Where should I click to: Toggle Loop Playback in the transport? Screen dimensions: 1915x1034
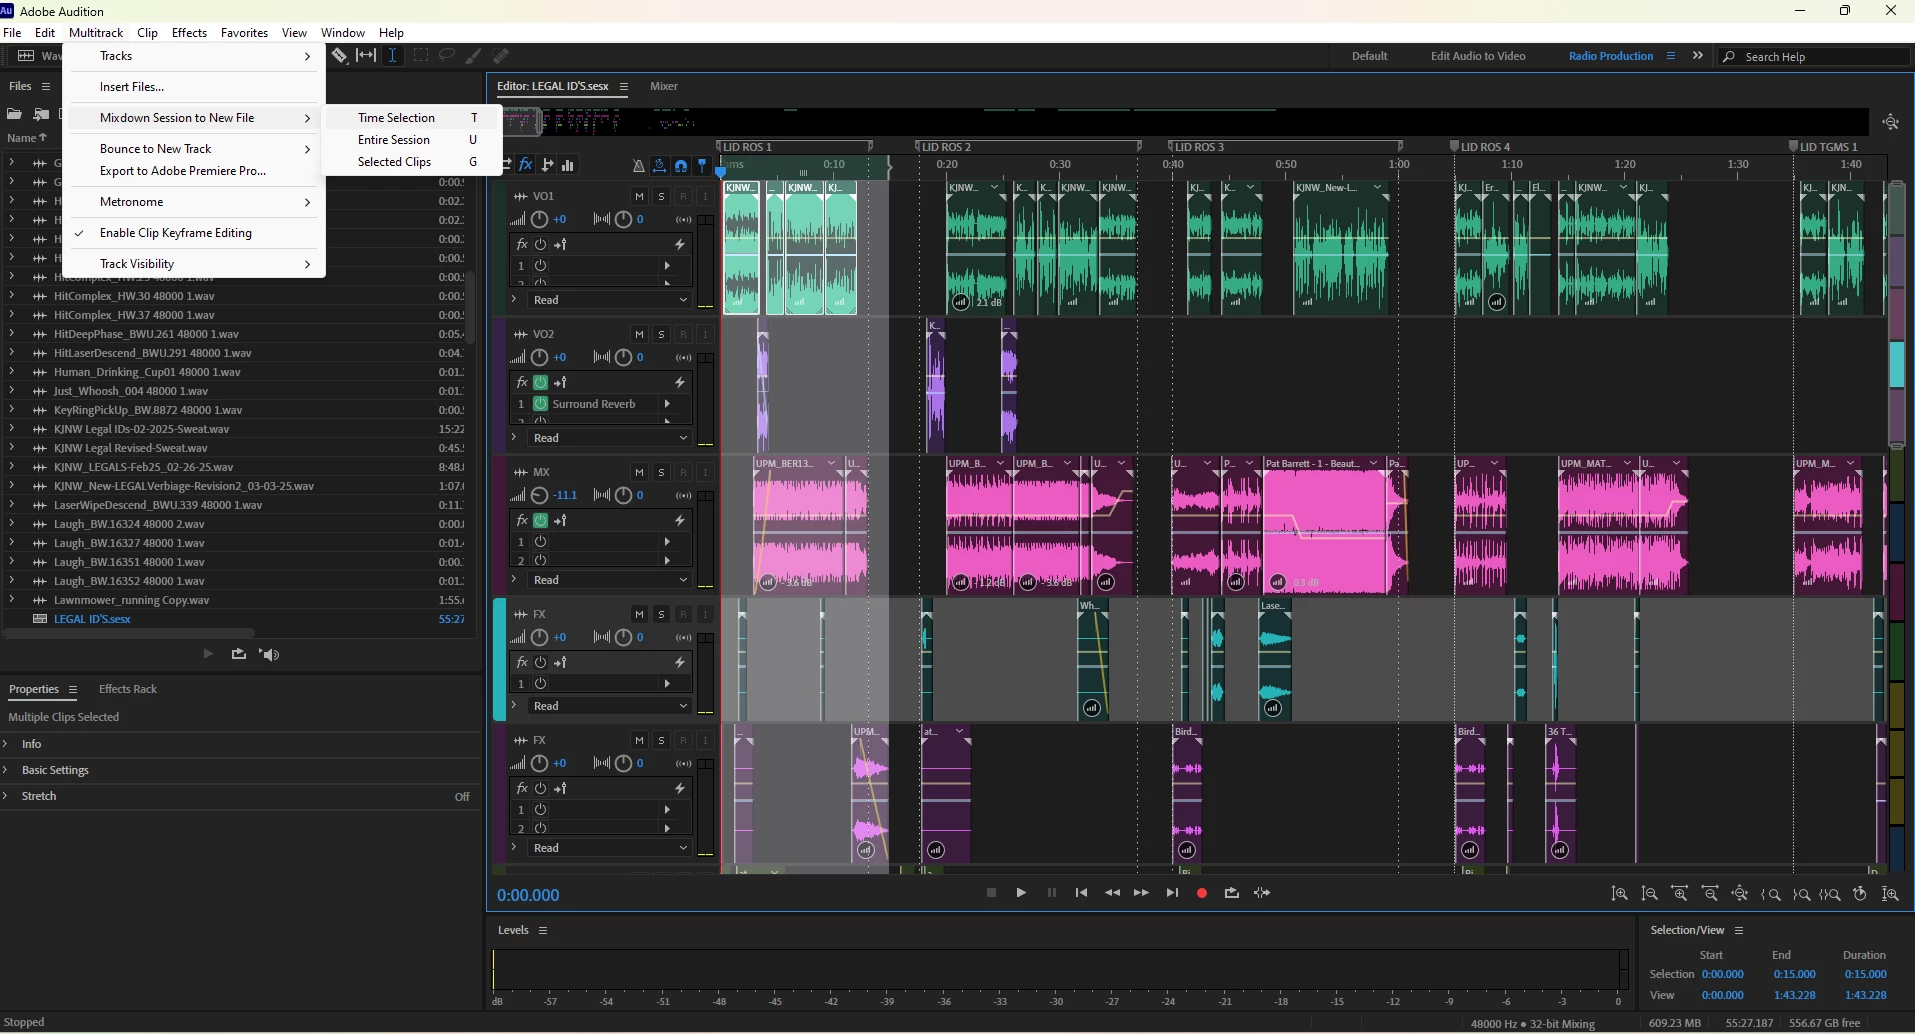click(1232, 893)
